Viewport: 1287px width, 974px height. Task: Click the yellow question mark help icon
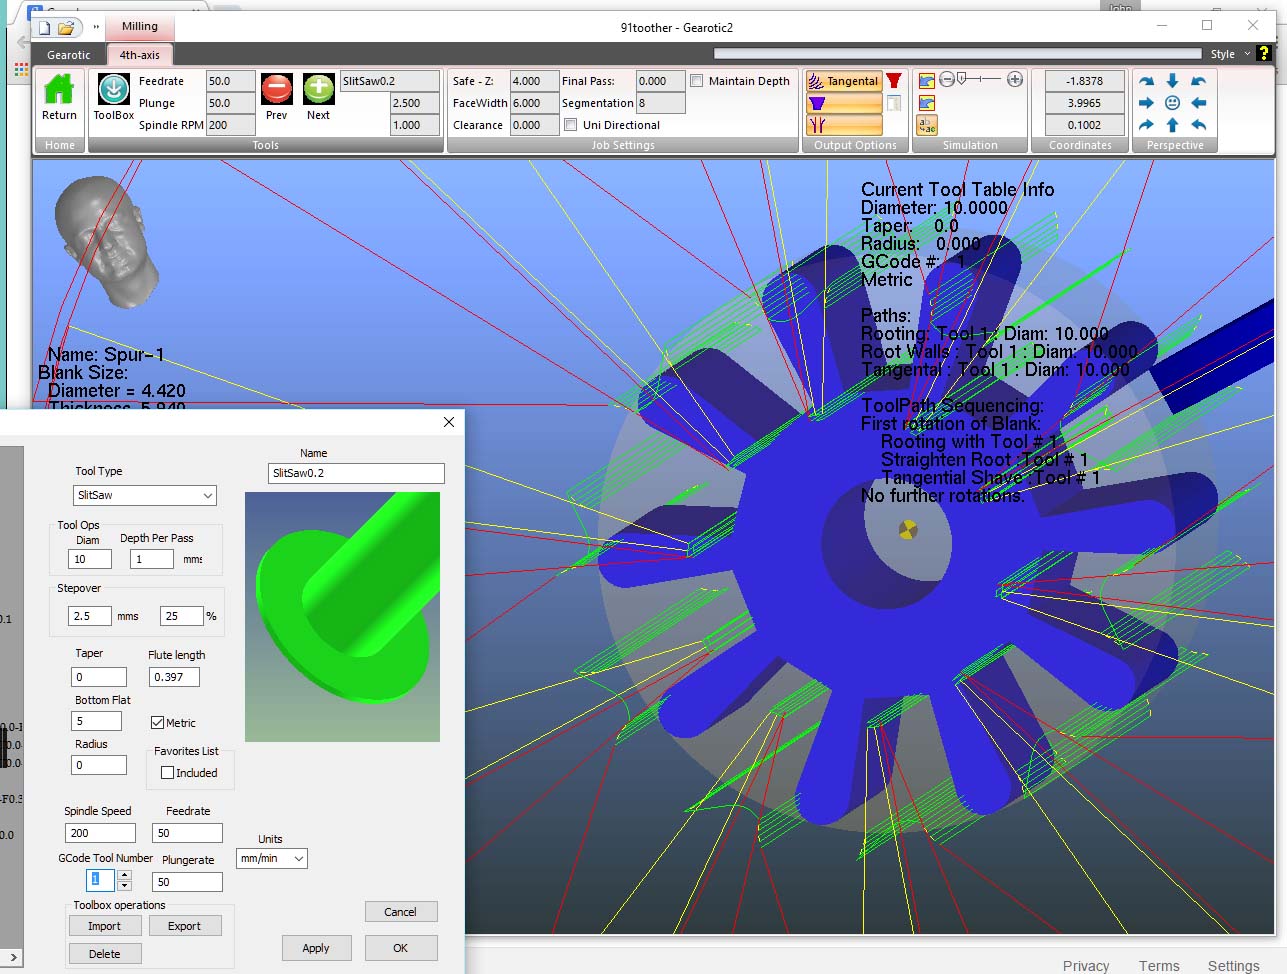click(x=1264, y=54)
